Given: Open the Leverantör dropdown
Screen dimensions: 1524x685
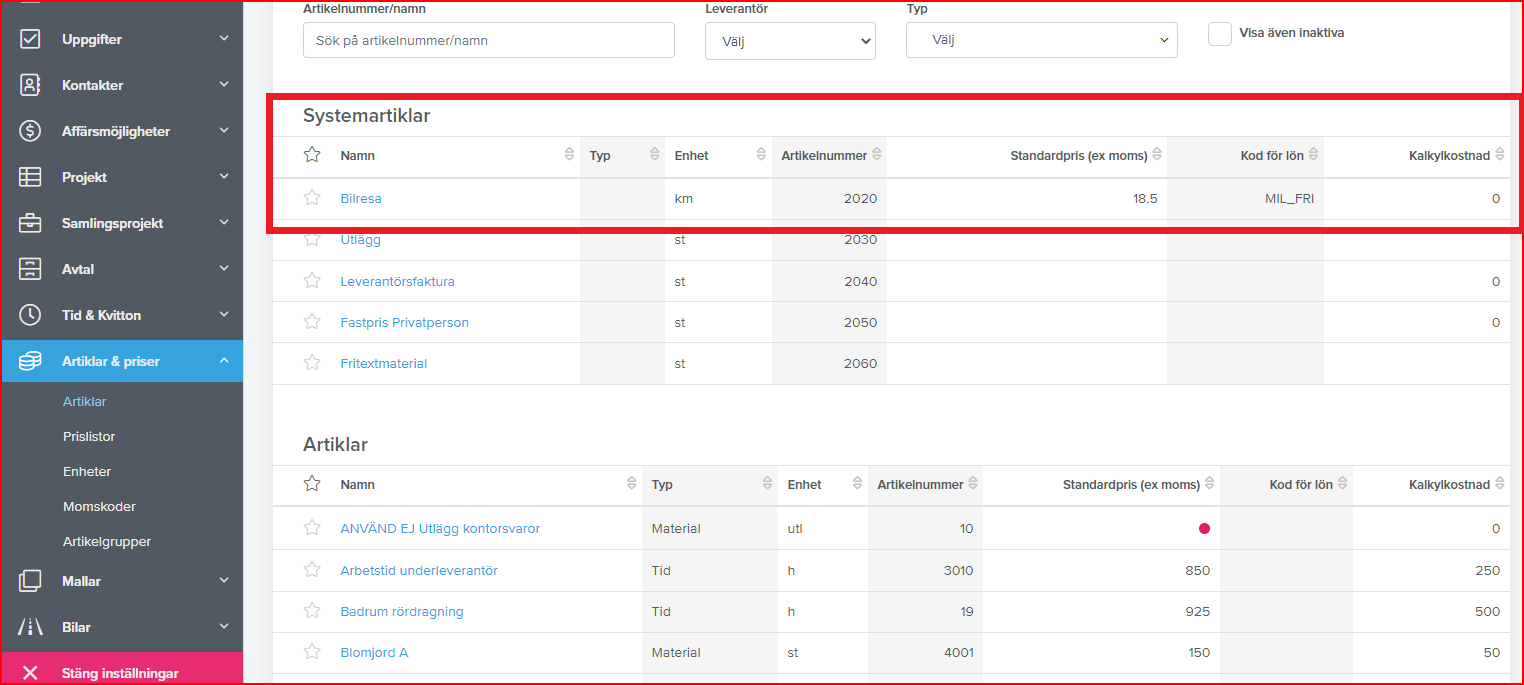Looking at the screenshot, I should (790, 41).
